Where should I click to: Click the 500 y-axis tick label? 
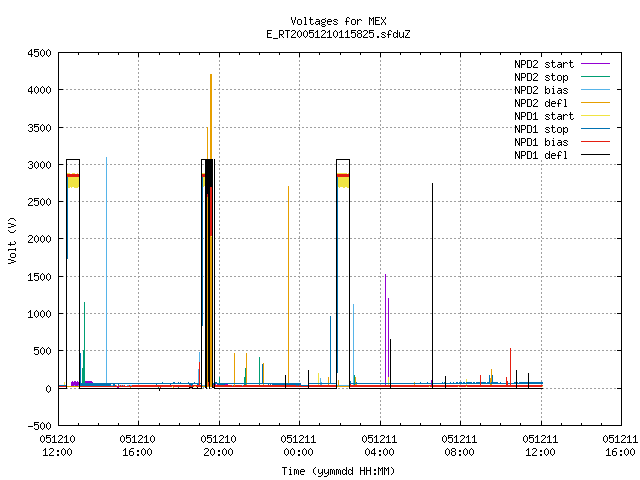42,351
